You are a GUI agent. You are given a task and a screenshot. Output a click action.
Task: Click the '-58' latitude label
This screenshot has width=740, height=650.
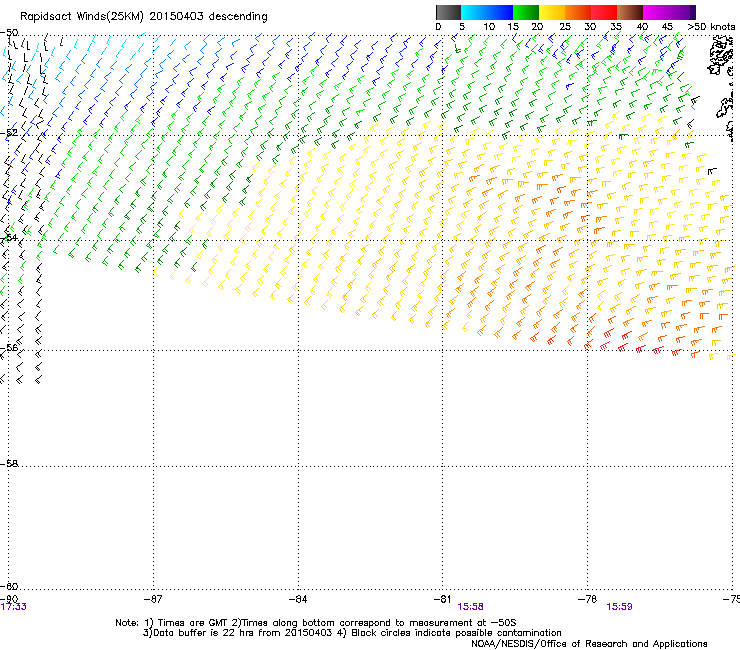click(x=9, y=464)
